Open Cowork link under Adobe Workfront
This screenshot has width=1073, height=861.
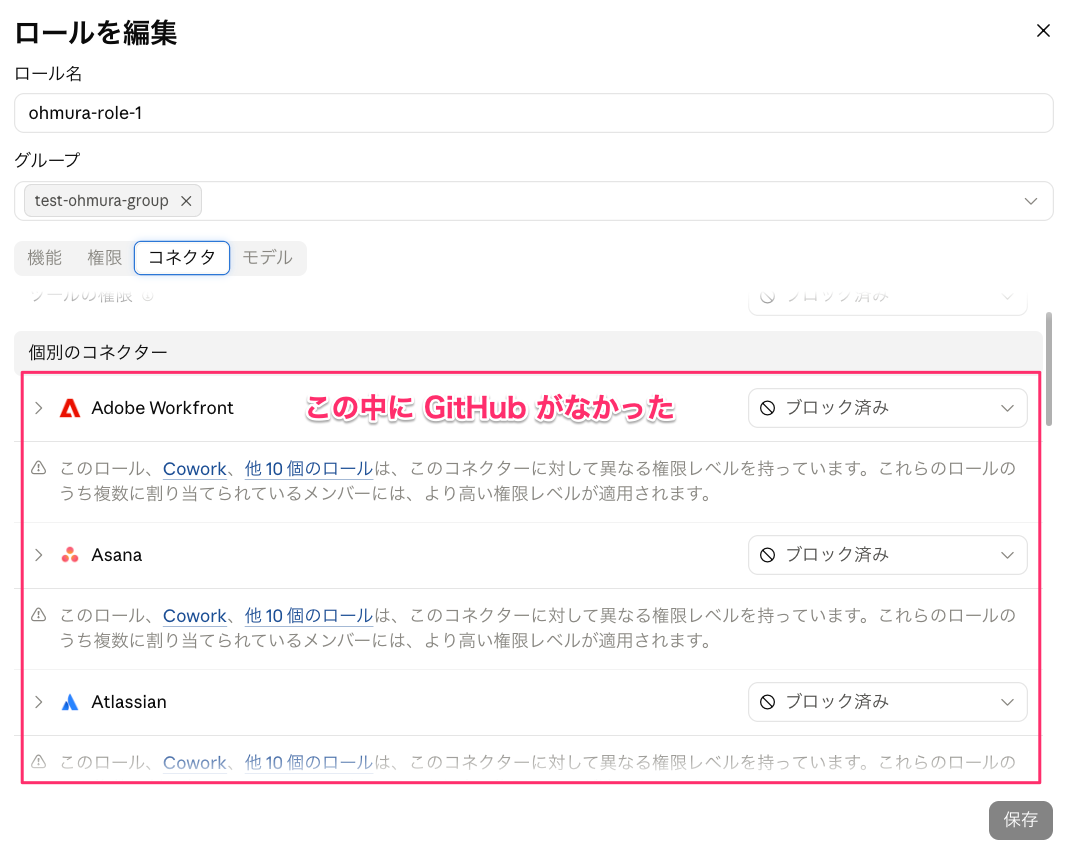pyautogui.click(x=194, y=469)
